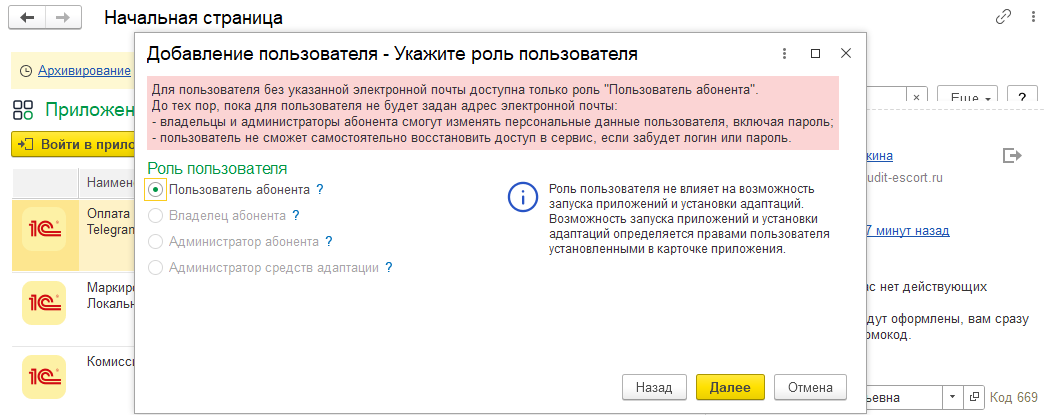
Task: Click the forward navigation arrow
Action: coord(63,18)
